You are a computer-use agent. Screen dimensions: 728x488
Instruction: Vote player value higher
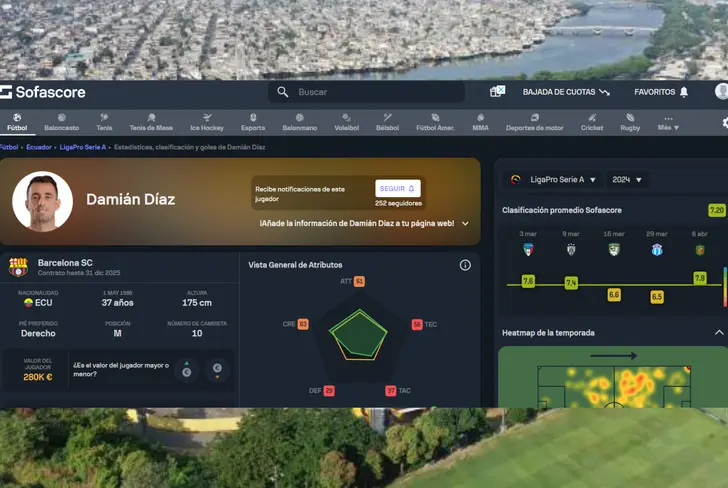[187, 370]
